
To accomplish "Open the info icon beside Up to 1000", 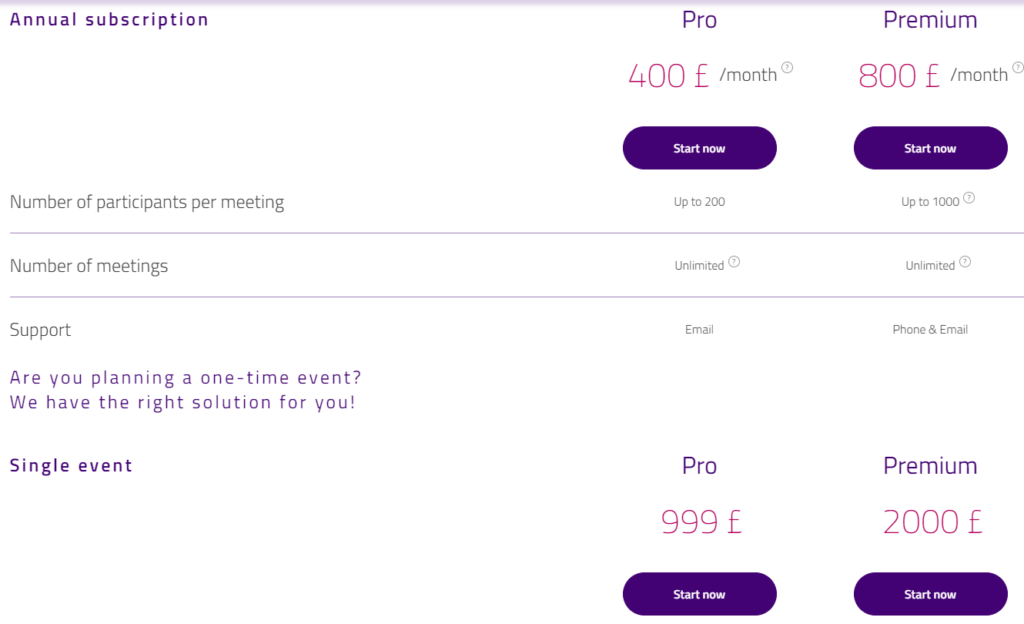I will pos(969,198).
